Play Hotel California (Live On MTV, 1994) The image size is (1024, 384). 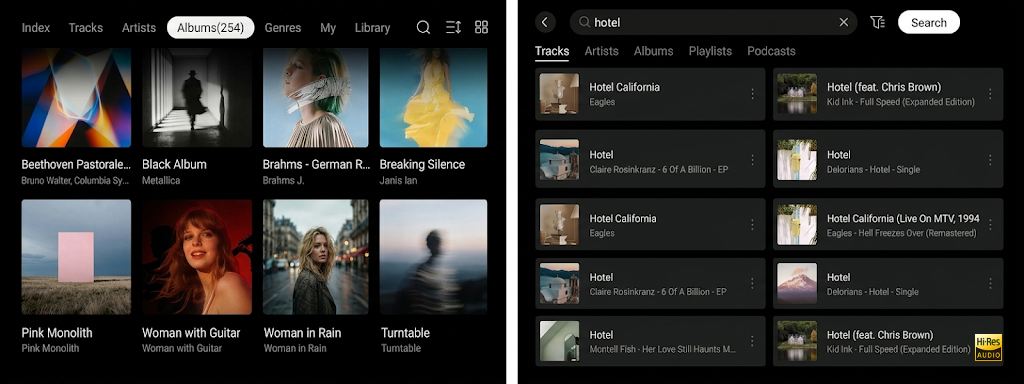888,225
